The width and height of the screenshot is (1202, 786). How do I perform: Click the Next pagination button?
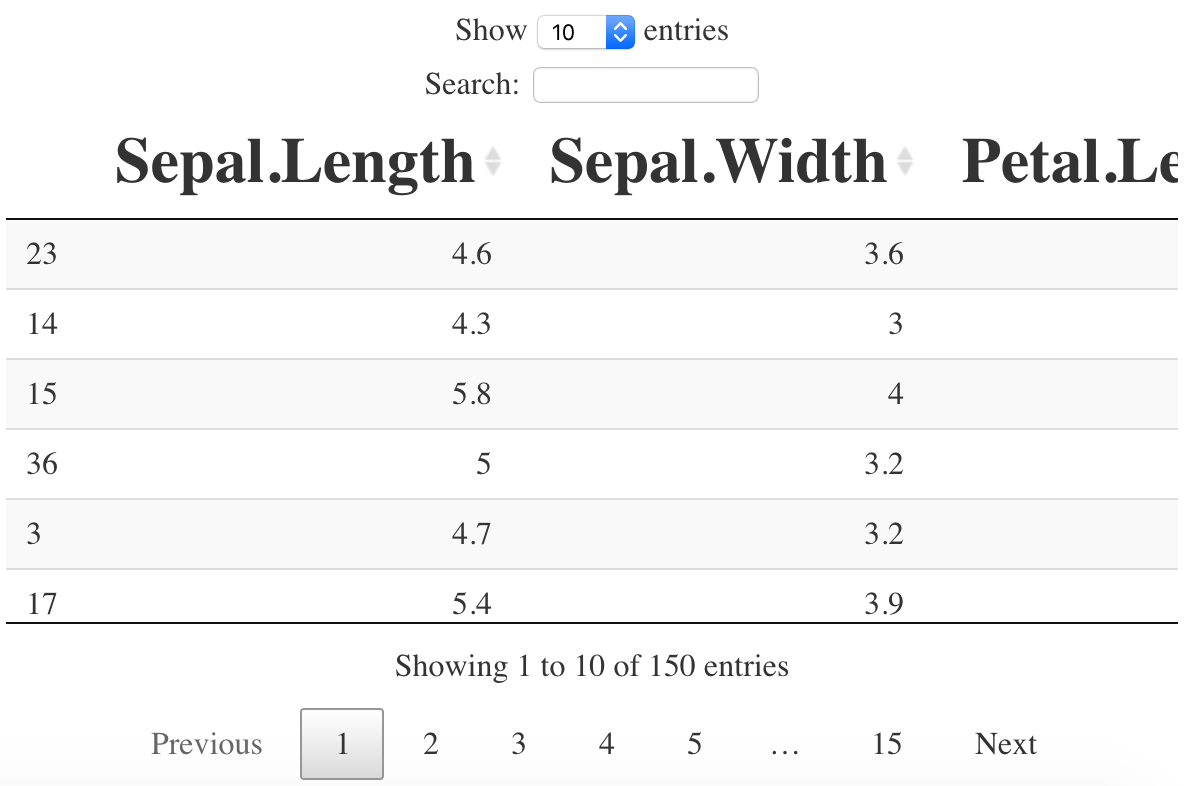[x=1005, y=743]
